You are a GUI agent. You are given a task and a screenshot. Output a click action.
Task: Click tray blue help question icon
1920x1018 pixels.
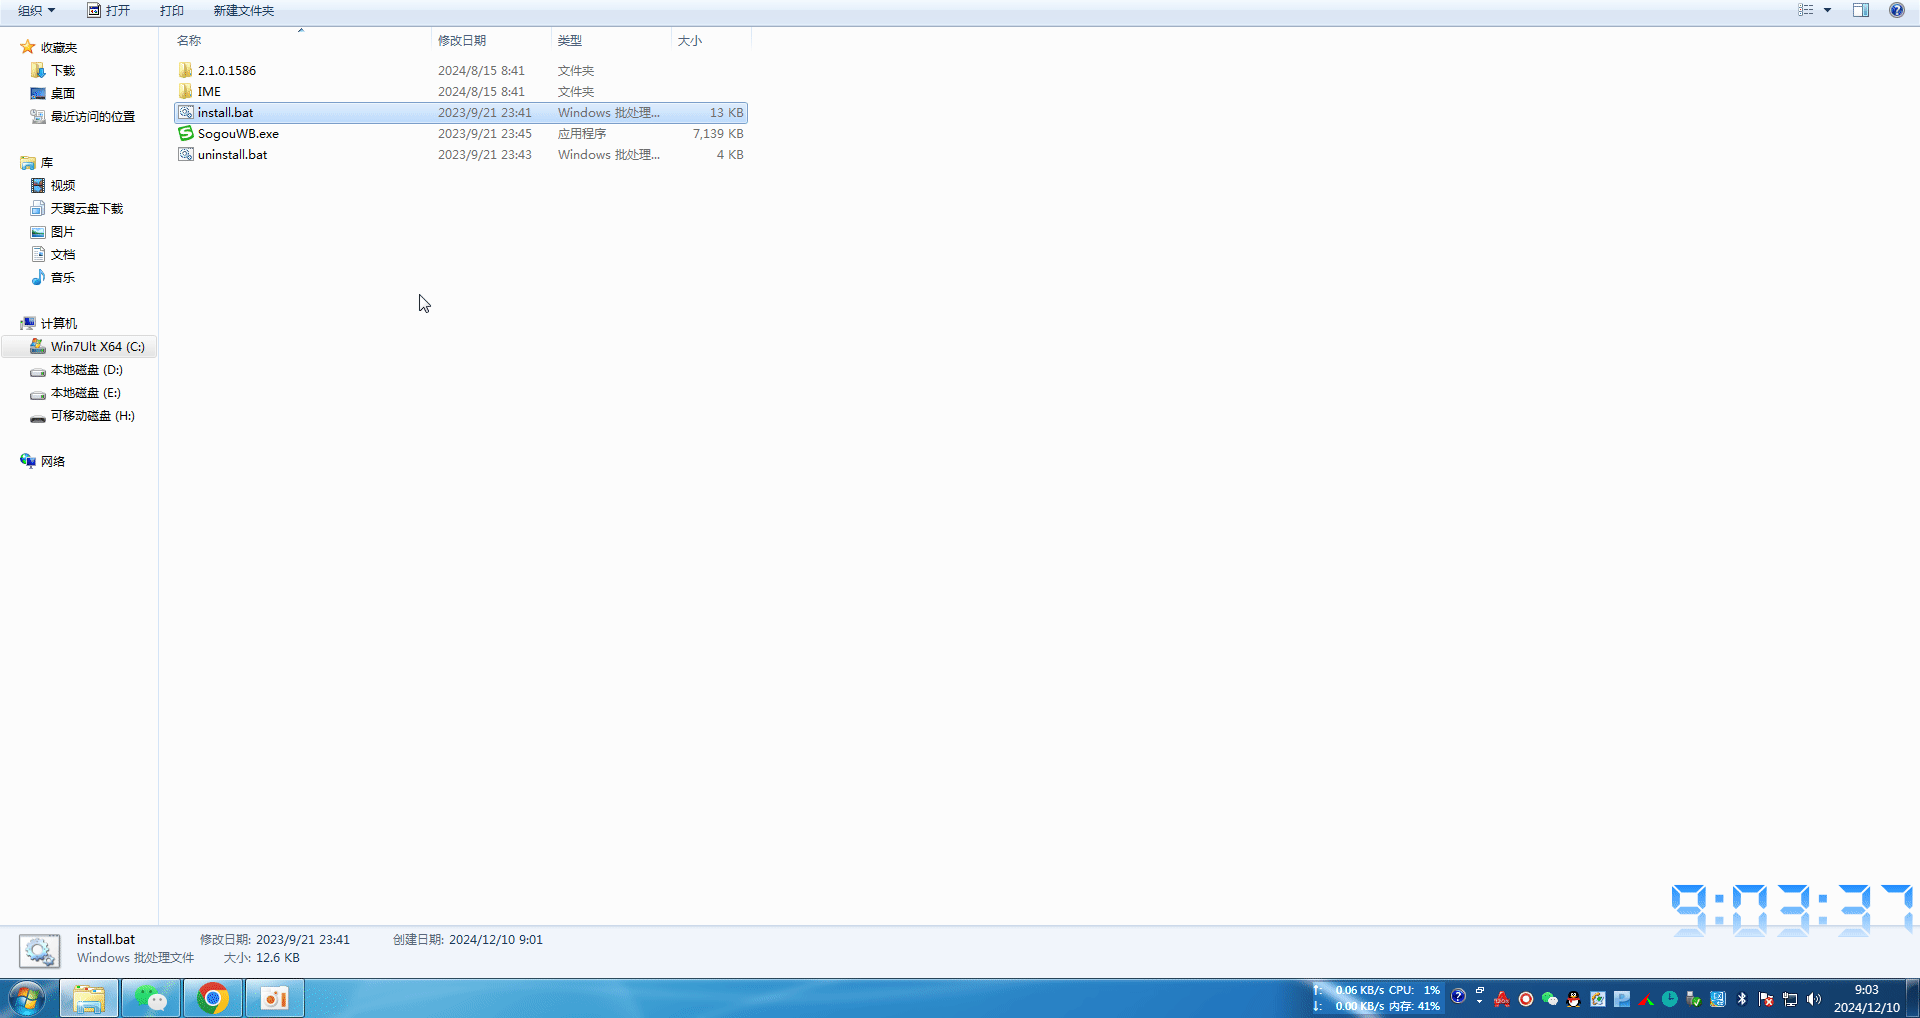pos(1459,996)
